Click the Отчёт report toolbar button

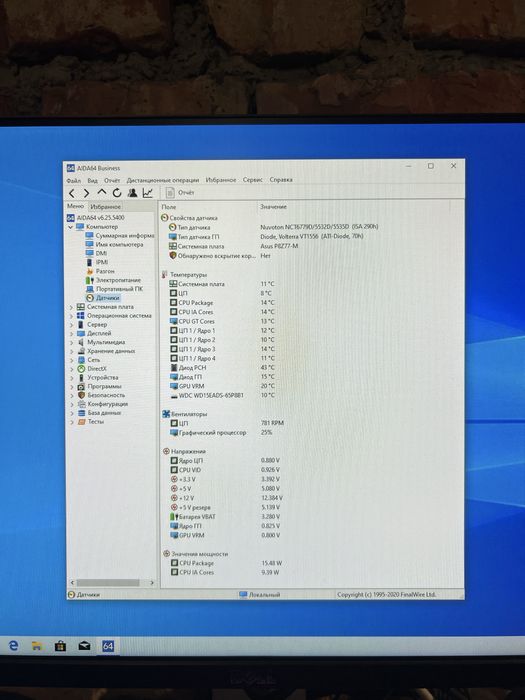[180, 192]
